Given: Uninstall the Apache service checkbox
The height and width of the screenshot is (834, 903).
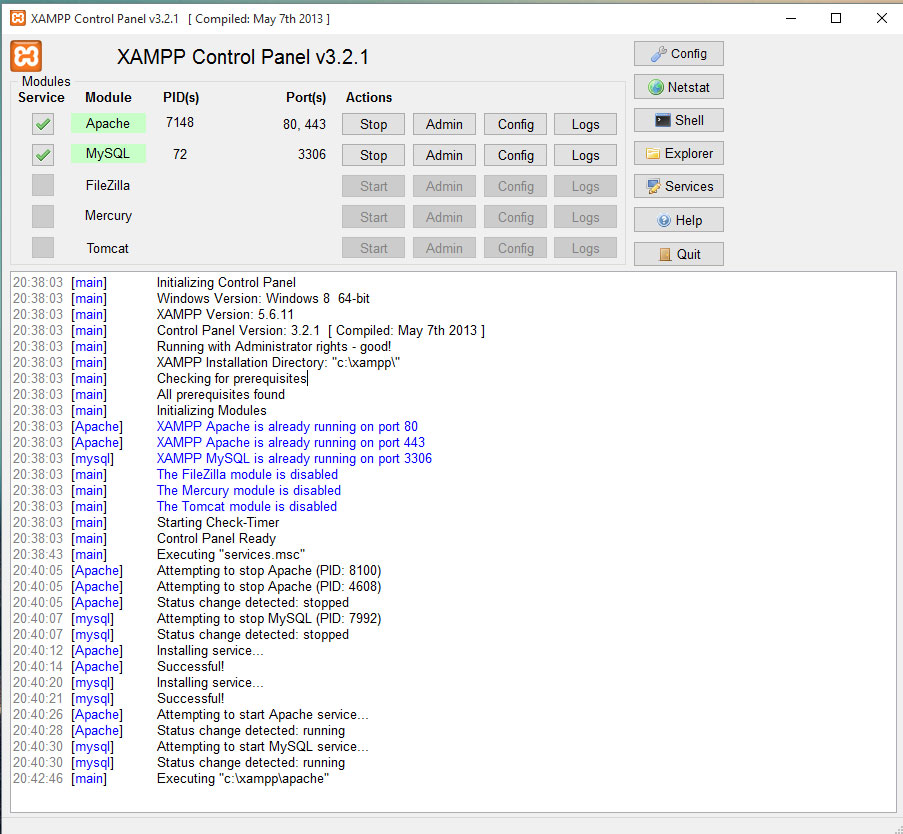Looking at the screenshot, I should [43, 124].
